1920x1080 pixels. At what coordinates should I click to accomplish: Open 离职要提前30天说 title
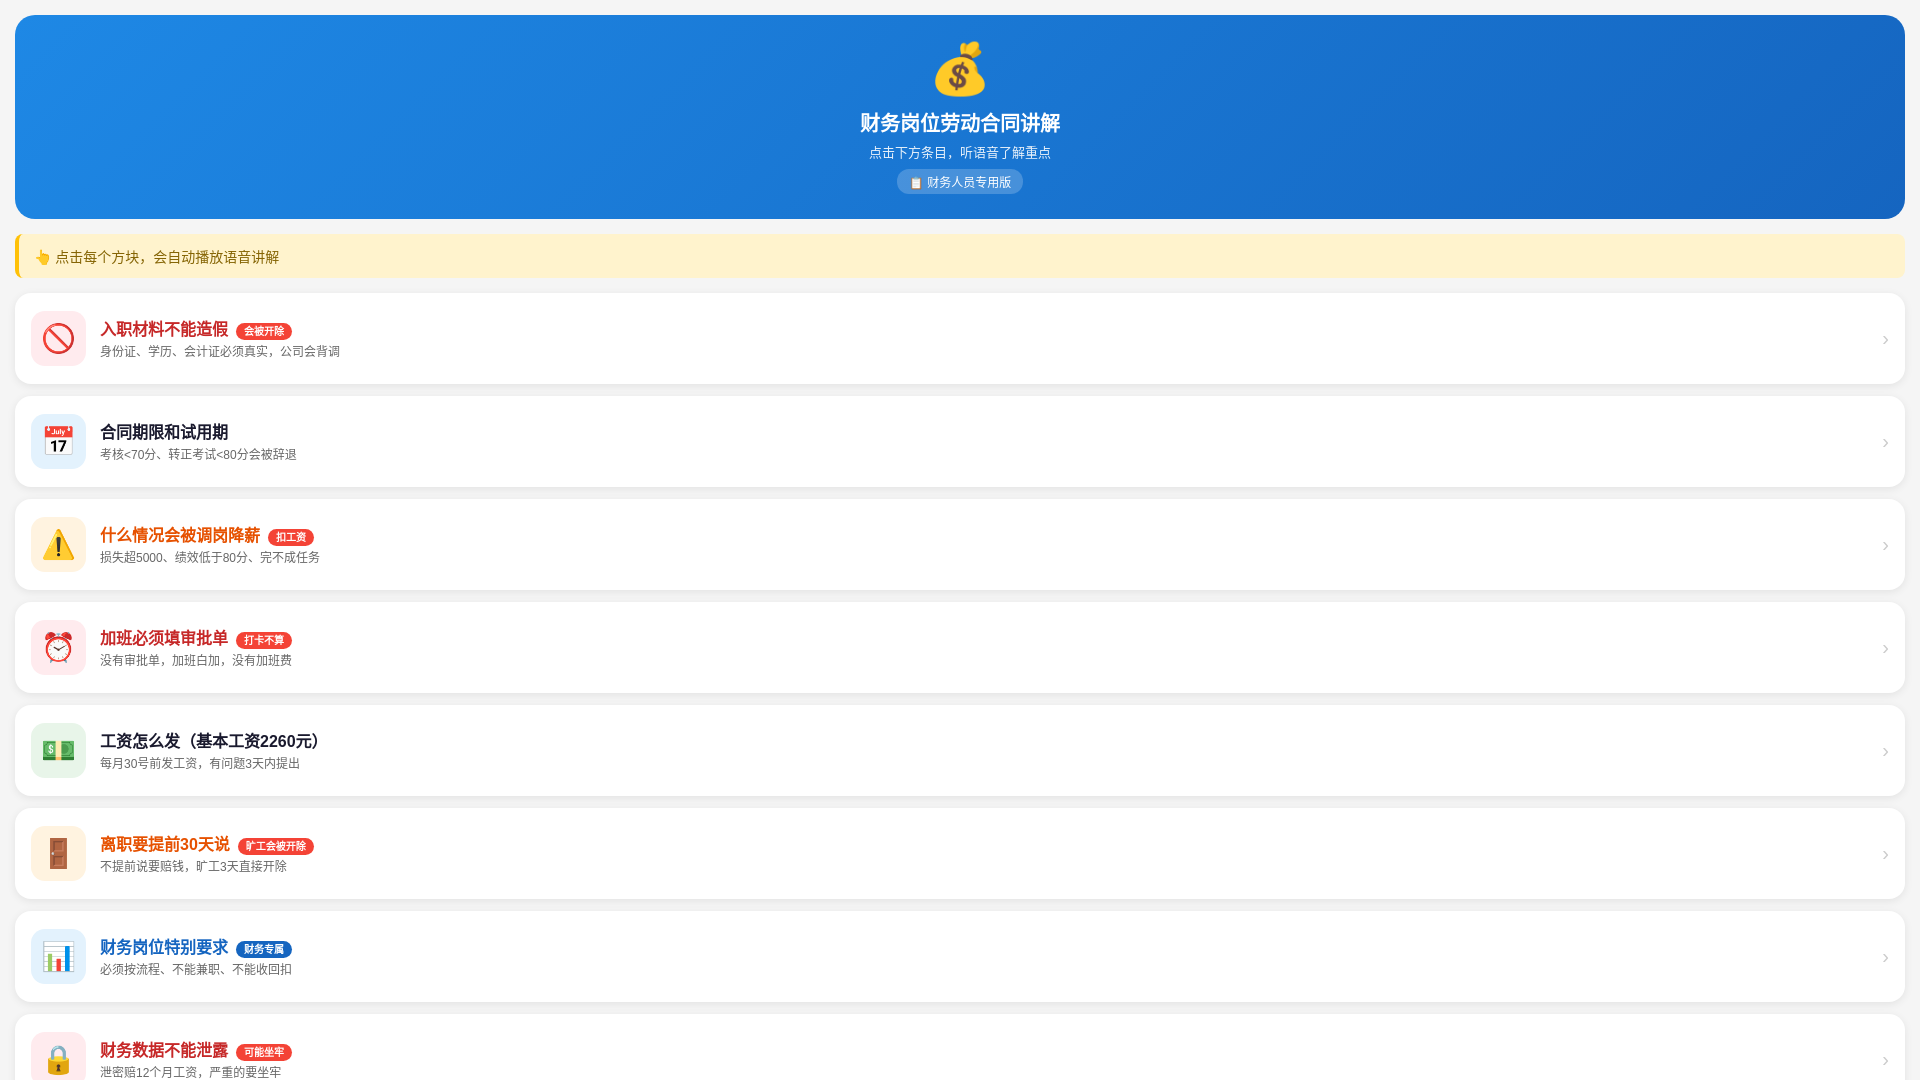click(x=165, y=844)
